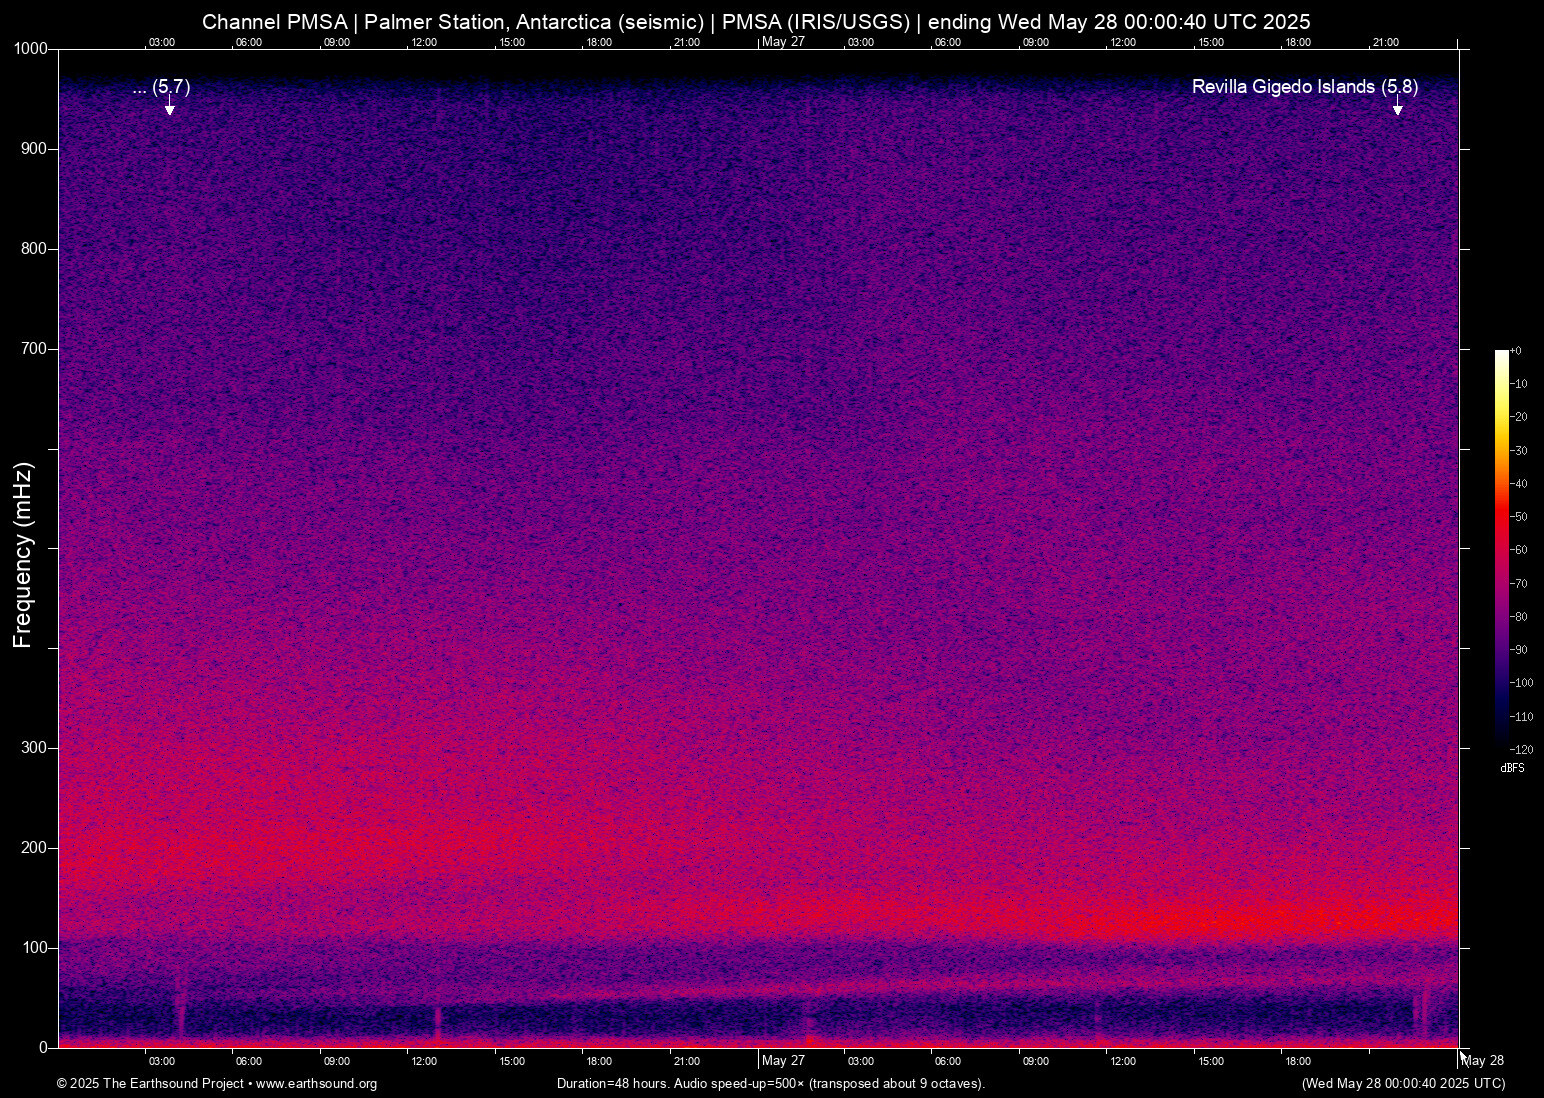Click the bottom-right timestamp in parentheses
Image resolution: width=1544 pixels, height=1098 pixels.
[x=1403, y=1084]
